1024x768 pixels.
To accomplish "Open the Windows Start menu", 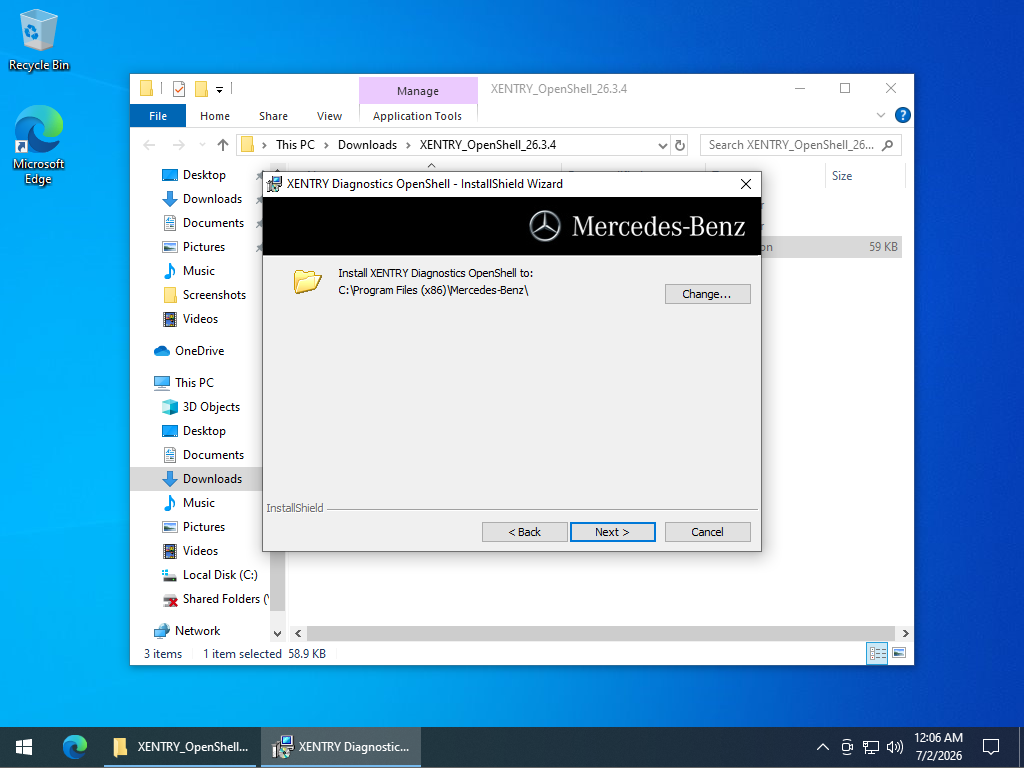I will [24, 746].
